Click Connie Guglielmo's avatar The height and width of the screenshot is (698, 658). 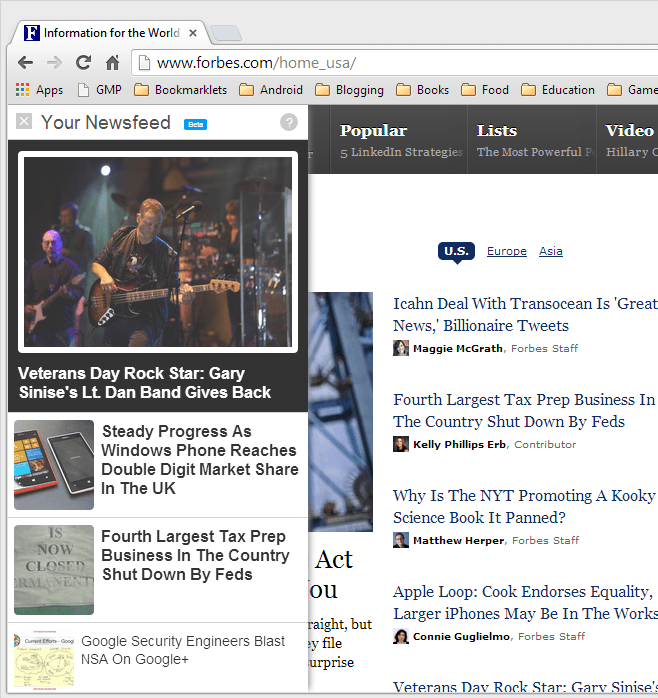[401, 637]
